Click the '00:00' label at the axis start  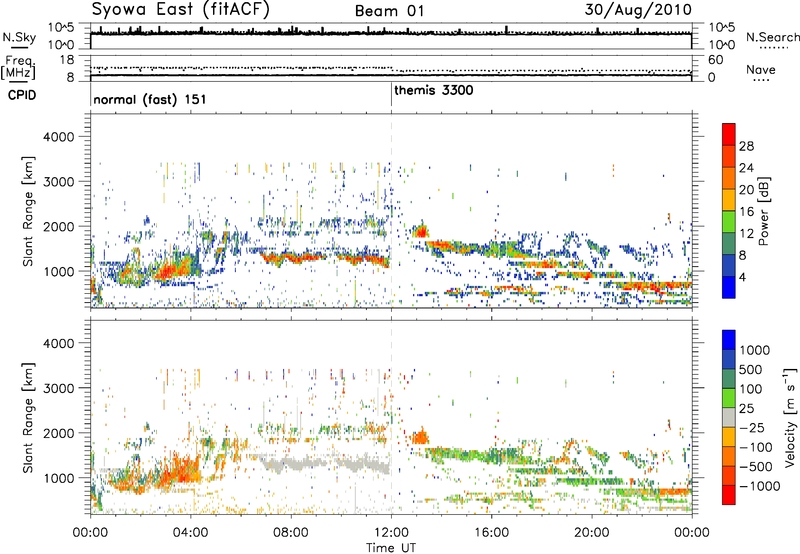pyautogui.click(x=90, y=533)
